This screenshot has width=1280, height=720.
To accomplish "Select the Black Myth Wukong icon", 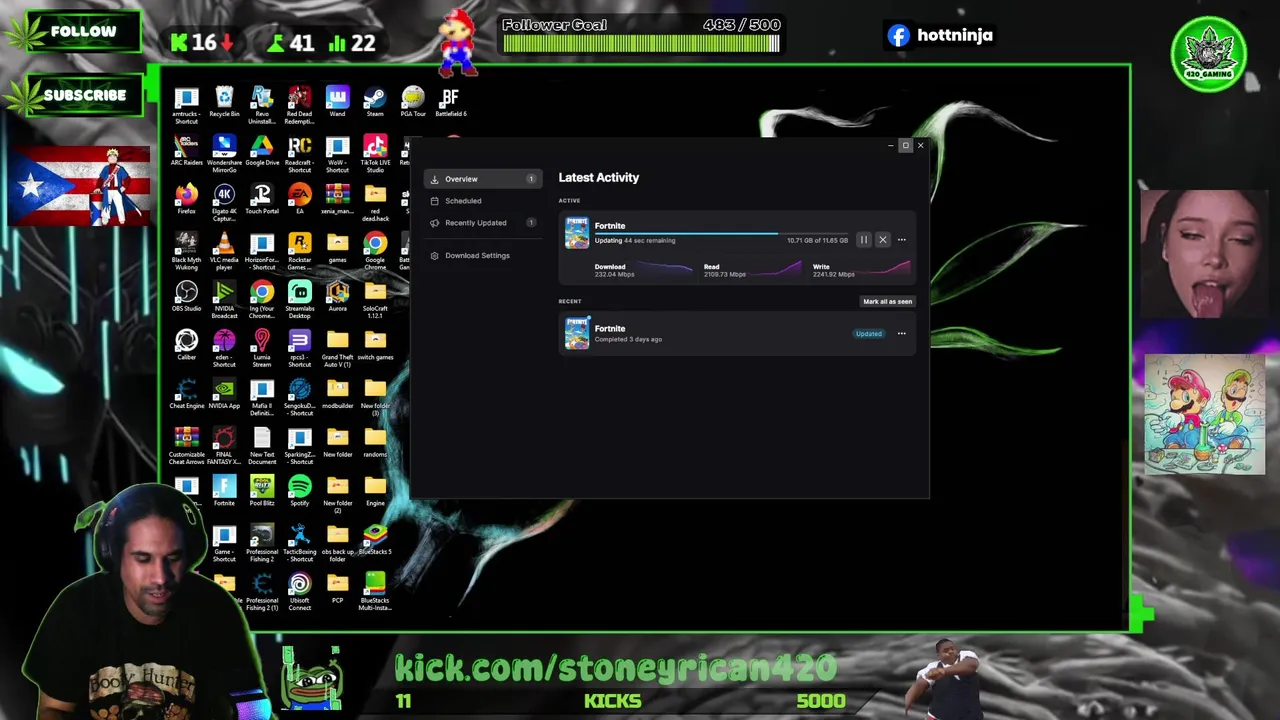I will [x=186, y=251].
